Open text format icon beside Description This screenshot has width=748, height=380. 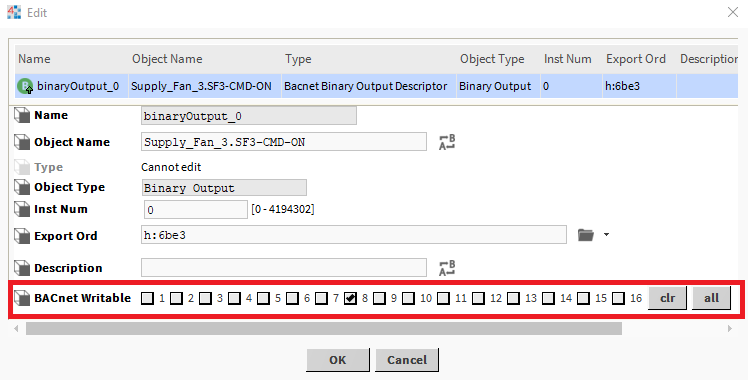447,268
